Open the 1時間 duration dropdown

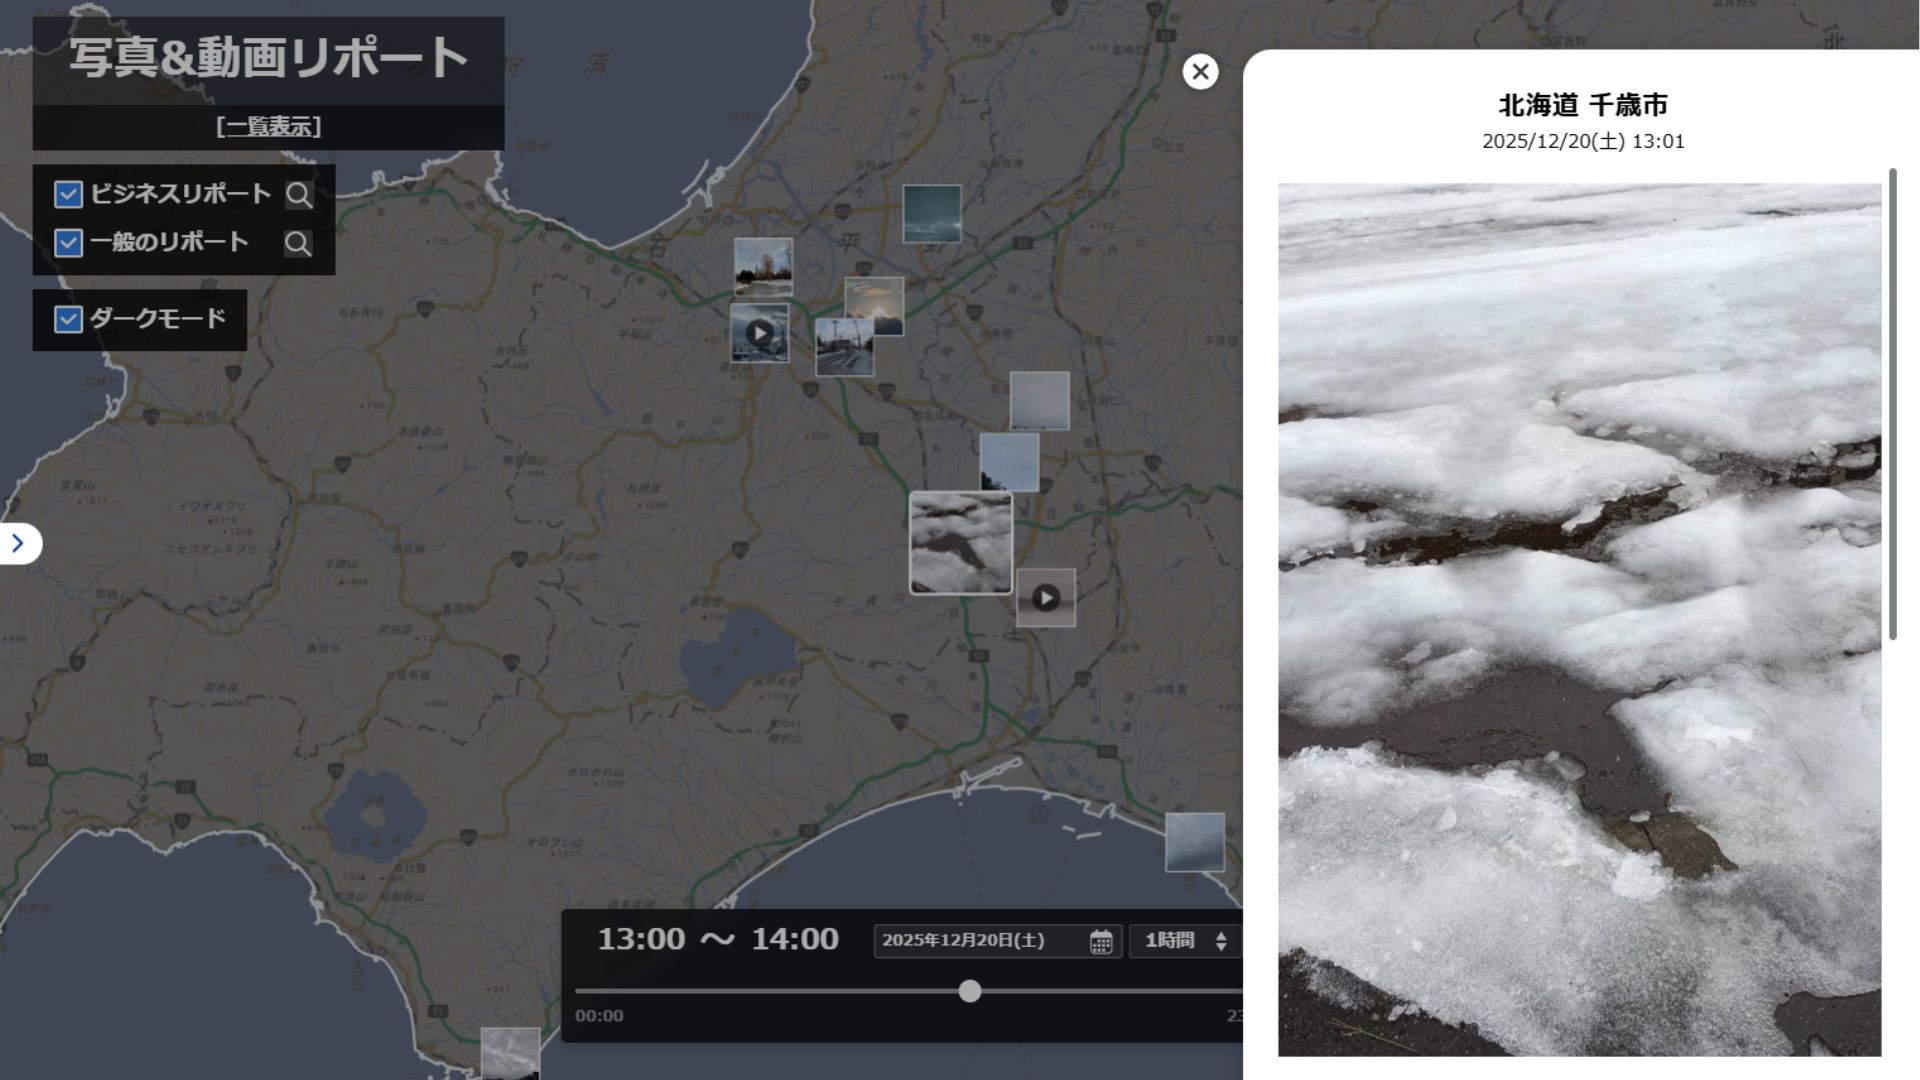click(1185, 941)
